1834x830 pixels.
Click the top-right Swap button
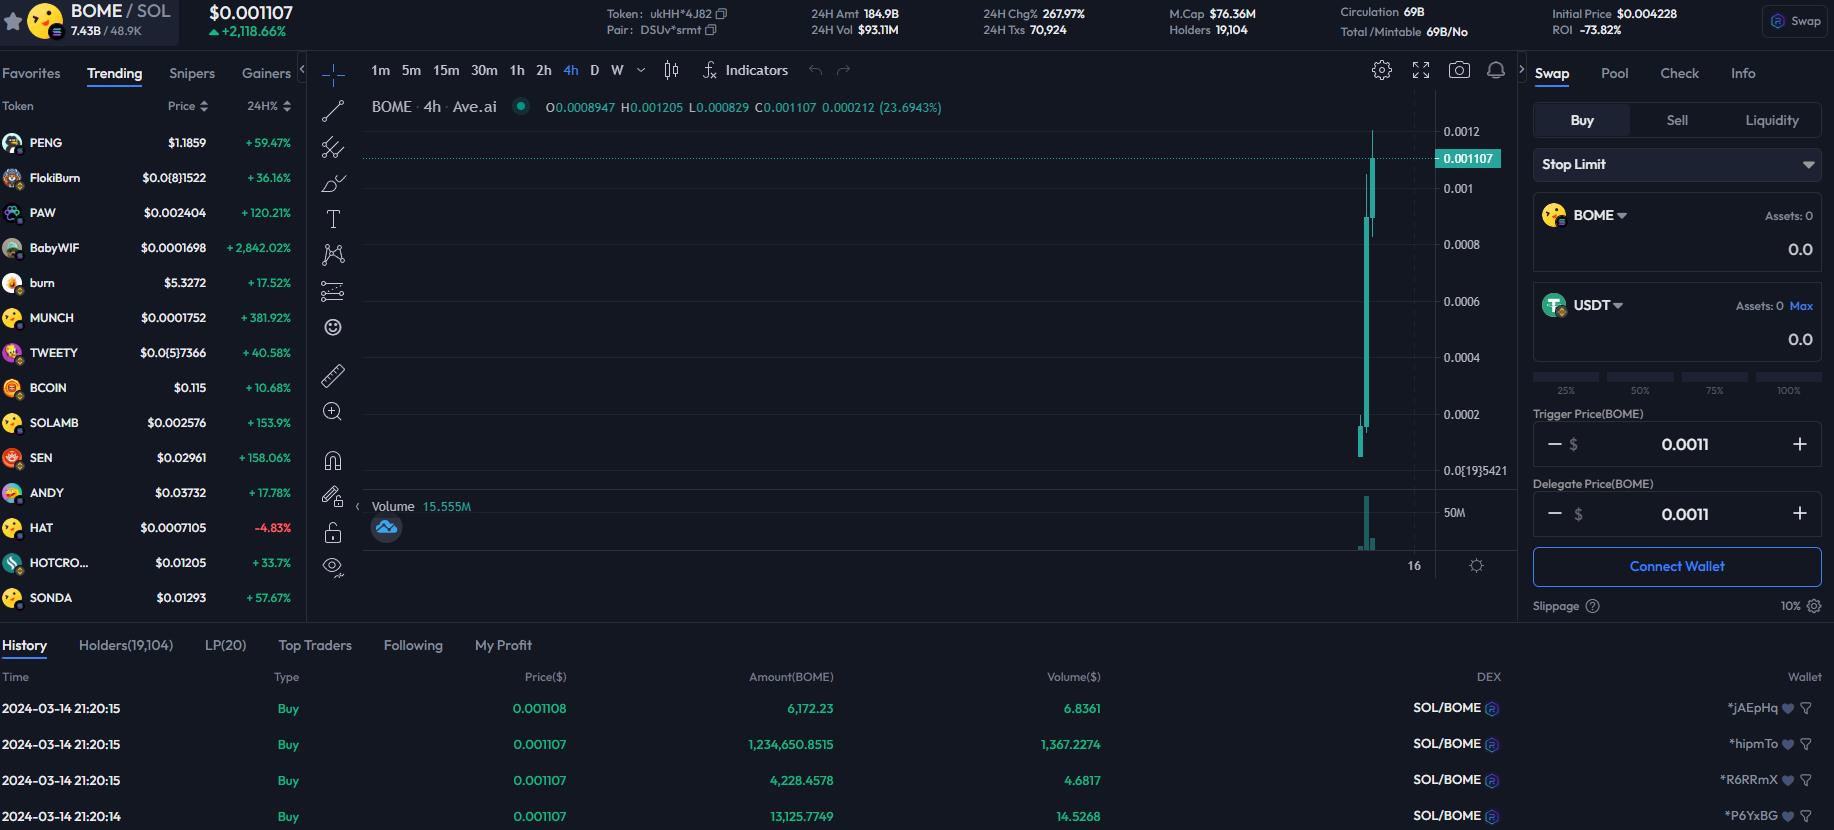1796,21
